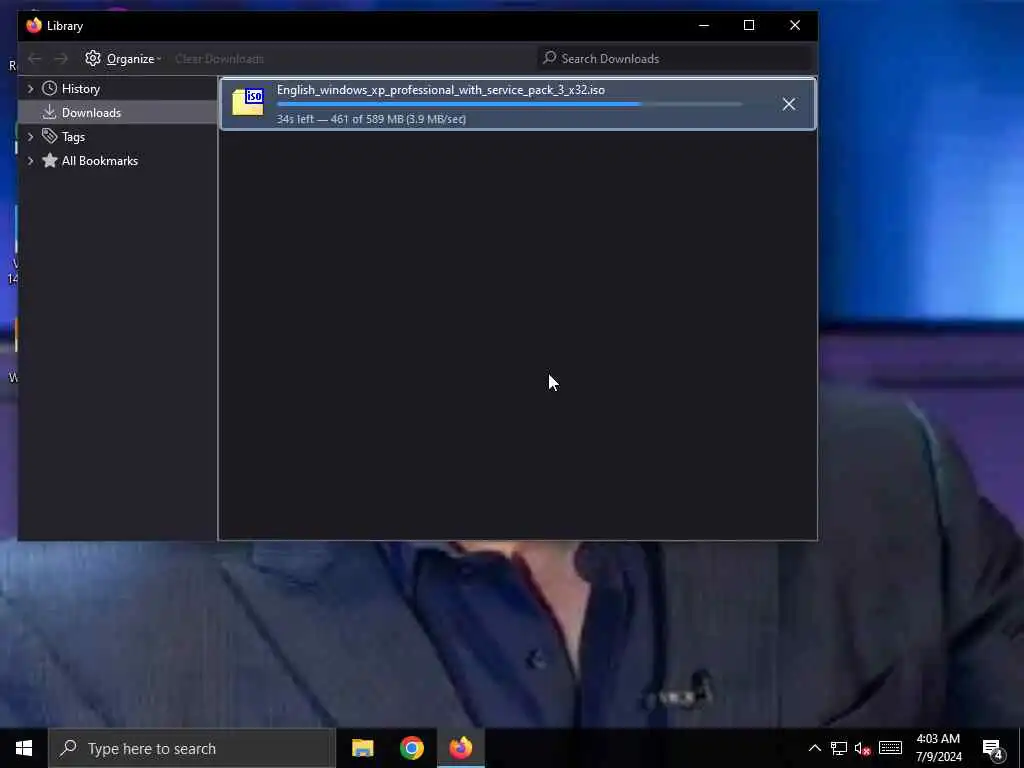Click the '34s left — 461 of 589 MB' status

click(x=372, y=119)
